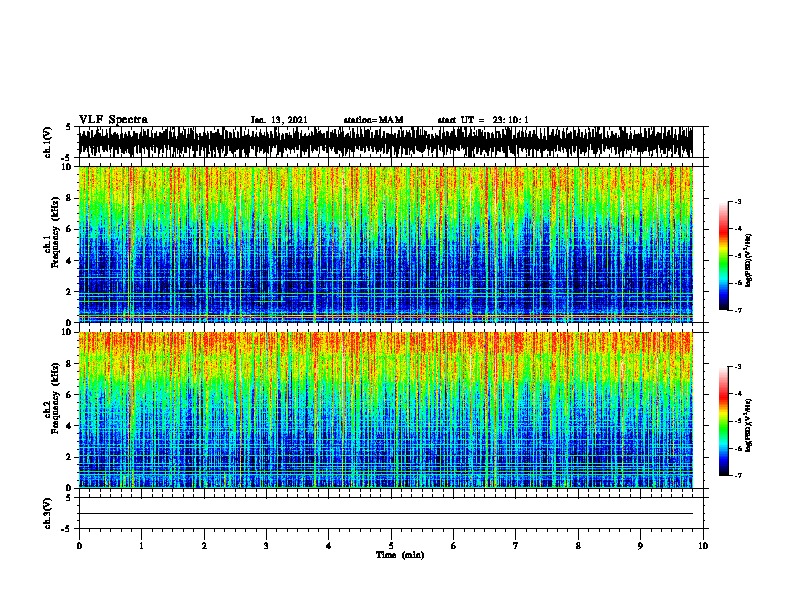Click the "-3" tick on ch.1 colorbar
The height and width of the screenshot is (612, 792).
pos(738,201)
